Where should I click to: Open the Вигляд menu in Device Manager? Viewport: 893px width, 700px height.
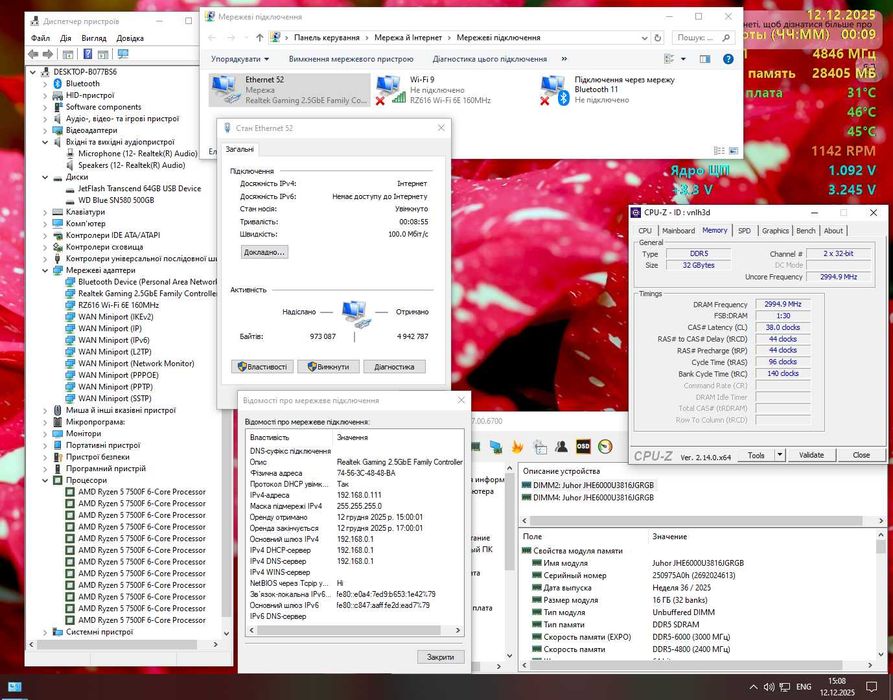tap(93, 38)
